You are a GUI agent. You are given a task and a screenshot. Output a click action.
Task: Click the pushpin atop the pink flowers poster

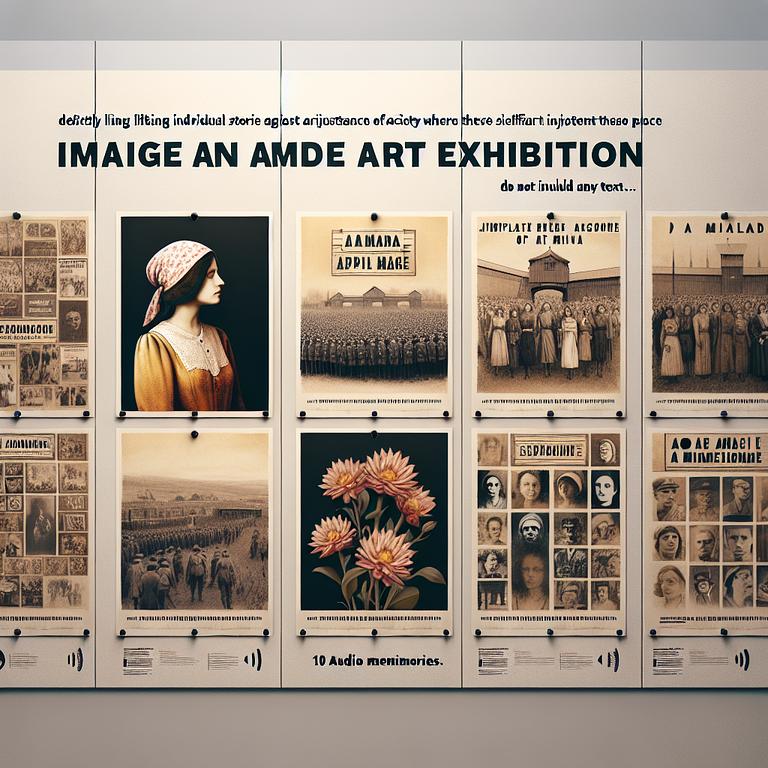[374, 432]
